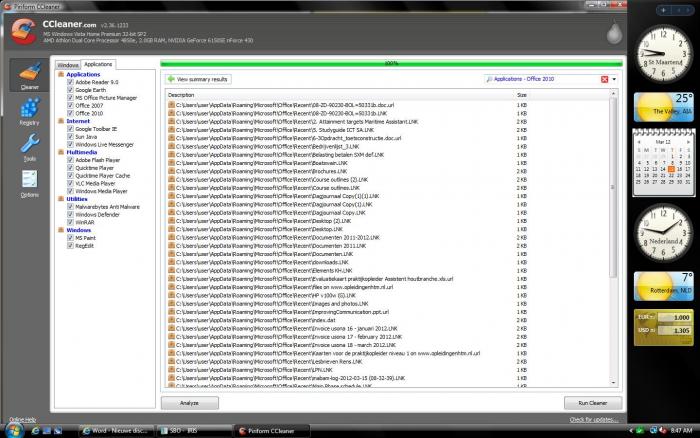Image resolution: width=700 pixels, height=438 pixels.
Task: Click the Windows category folder icon in tree
Action: click(61, 230)
